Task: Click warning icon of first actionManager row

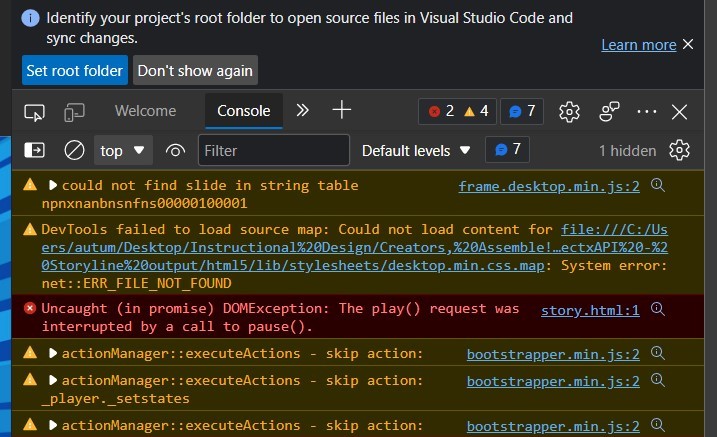Action: [x=30, y=352]
